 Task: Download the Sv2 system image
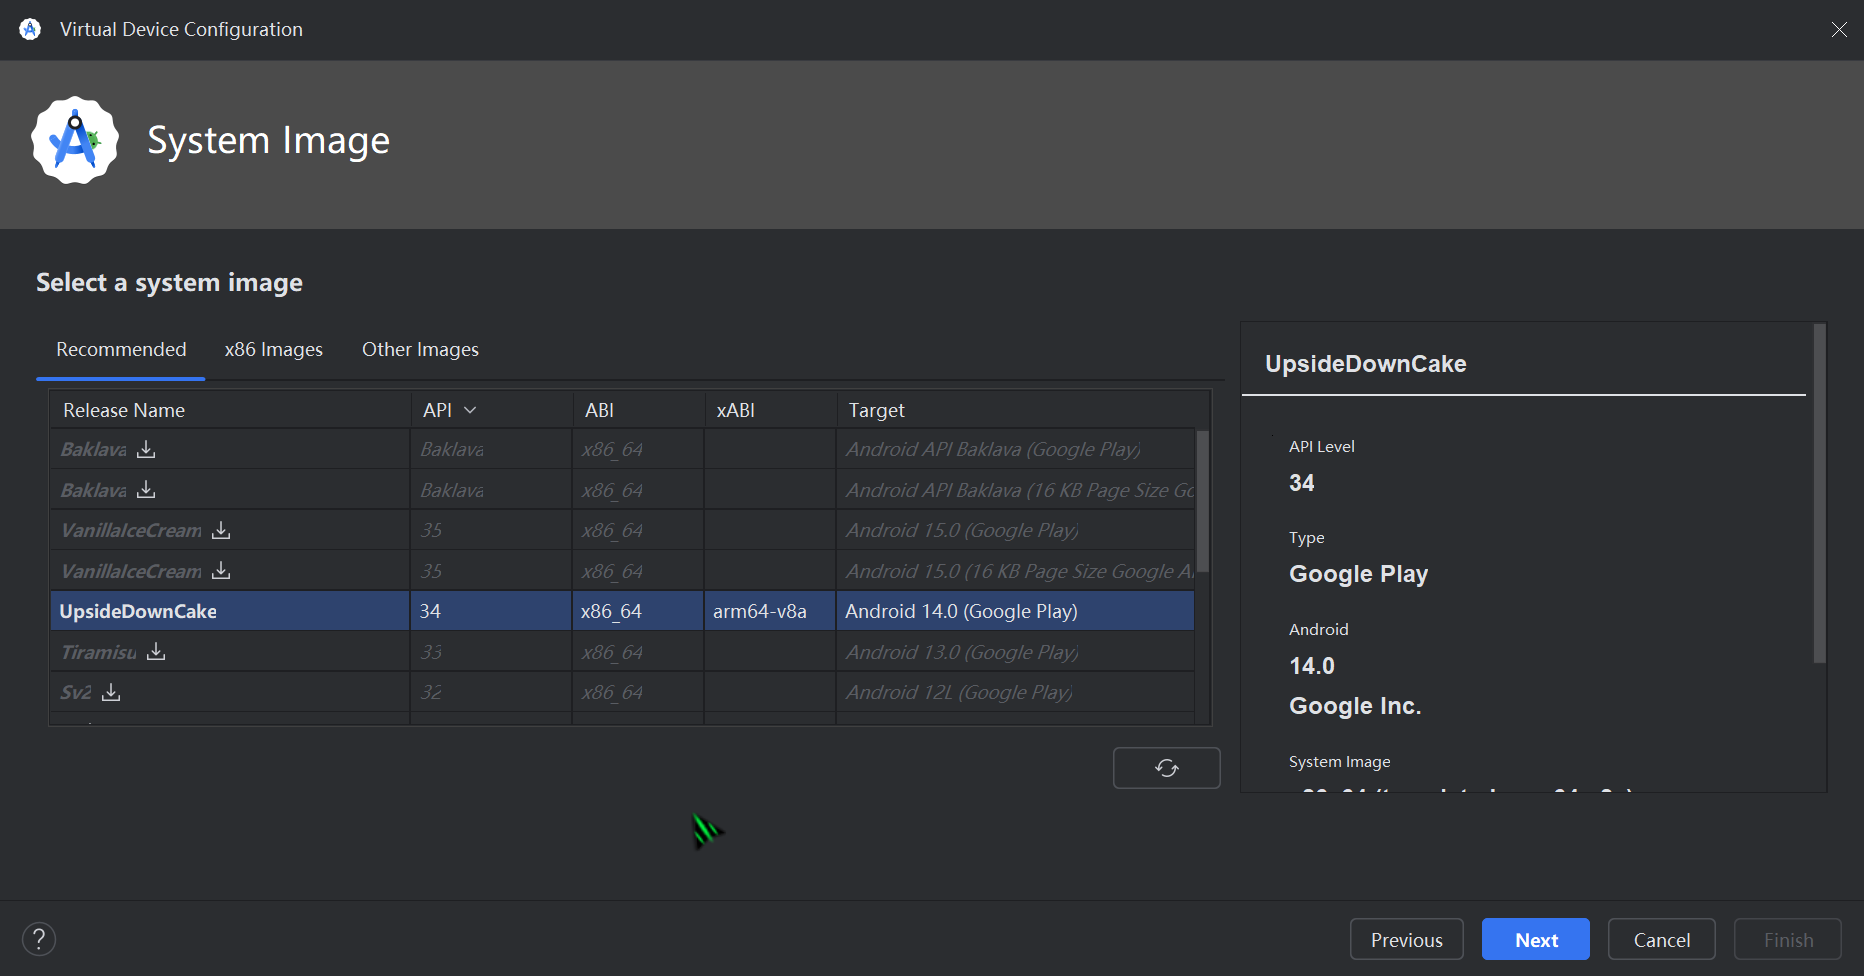tap(111, 692)
